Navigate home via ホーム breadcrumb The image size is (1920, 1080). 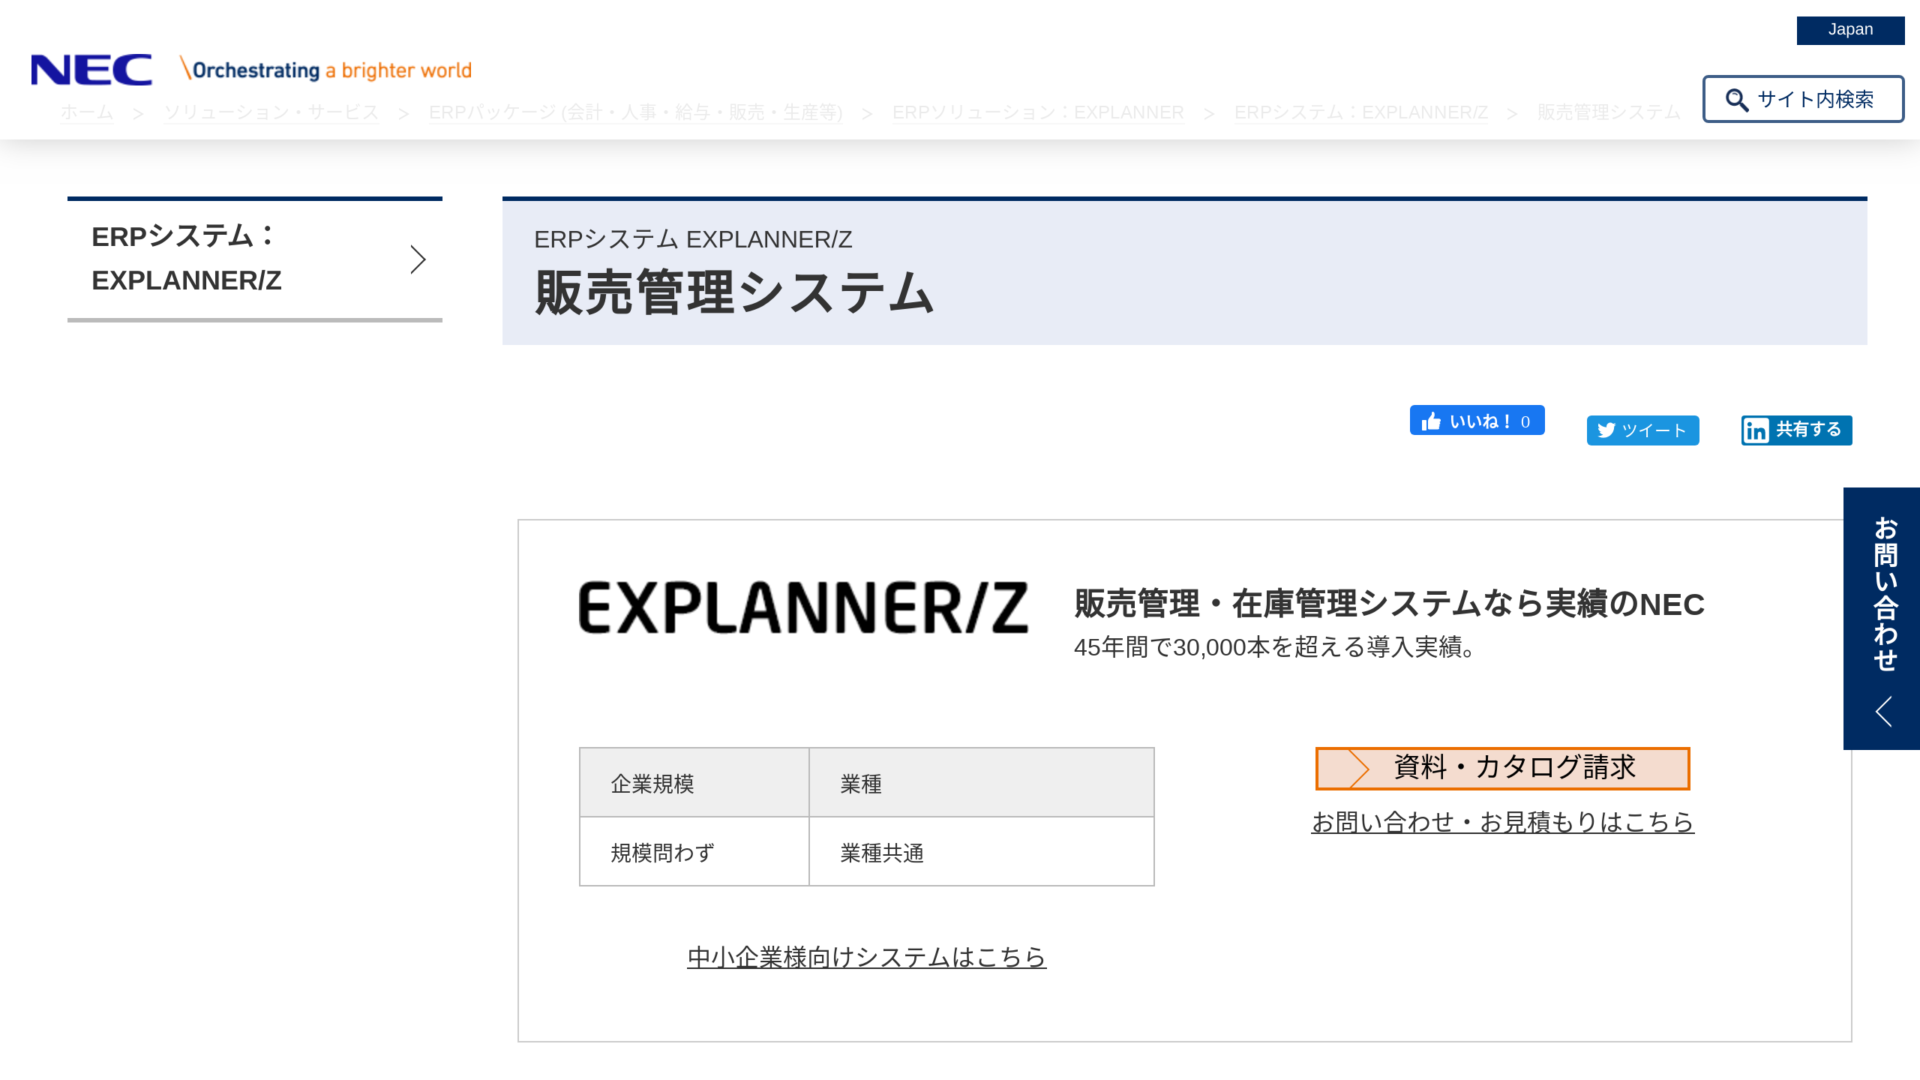[86, 112]
